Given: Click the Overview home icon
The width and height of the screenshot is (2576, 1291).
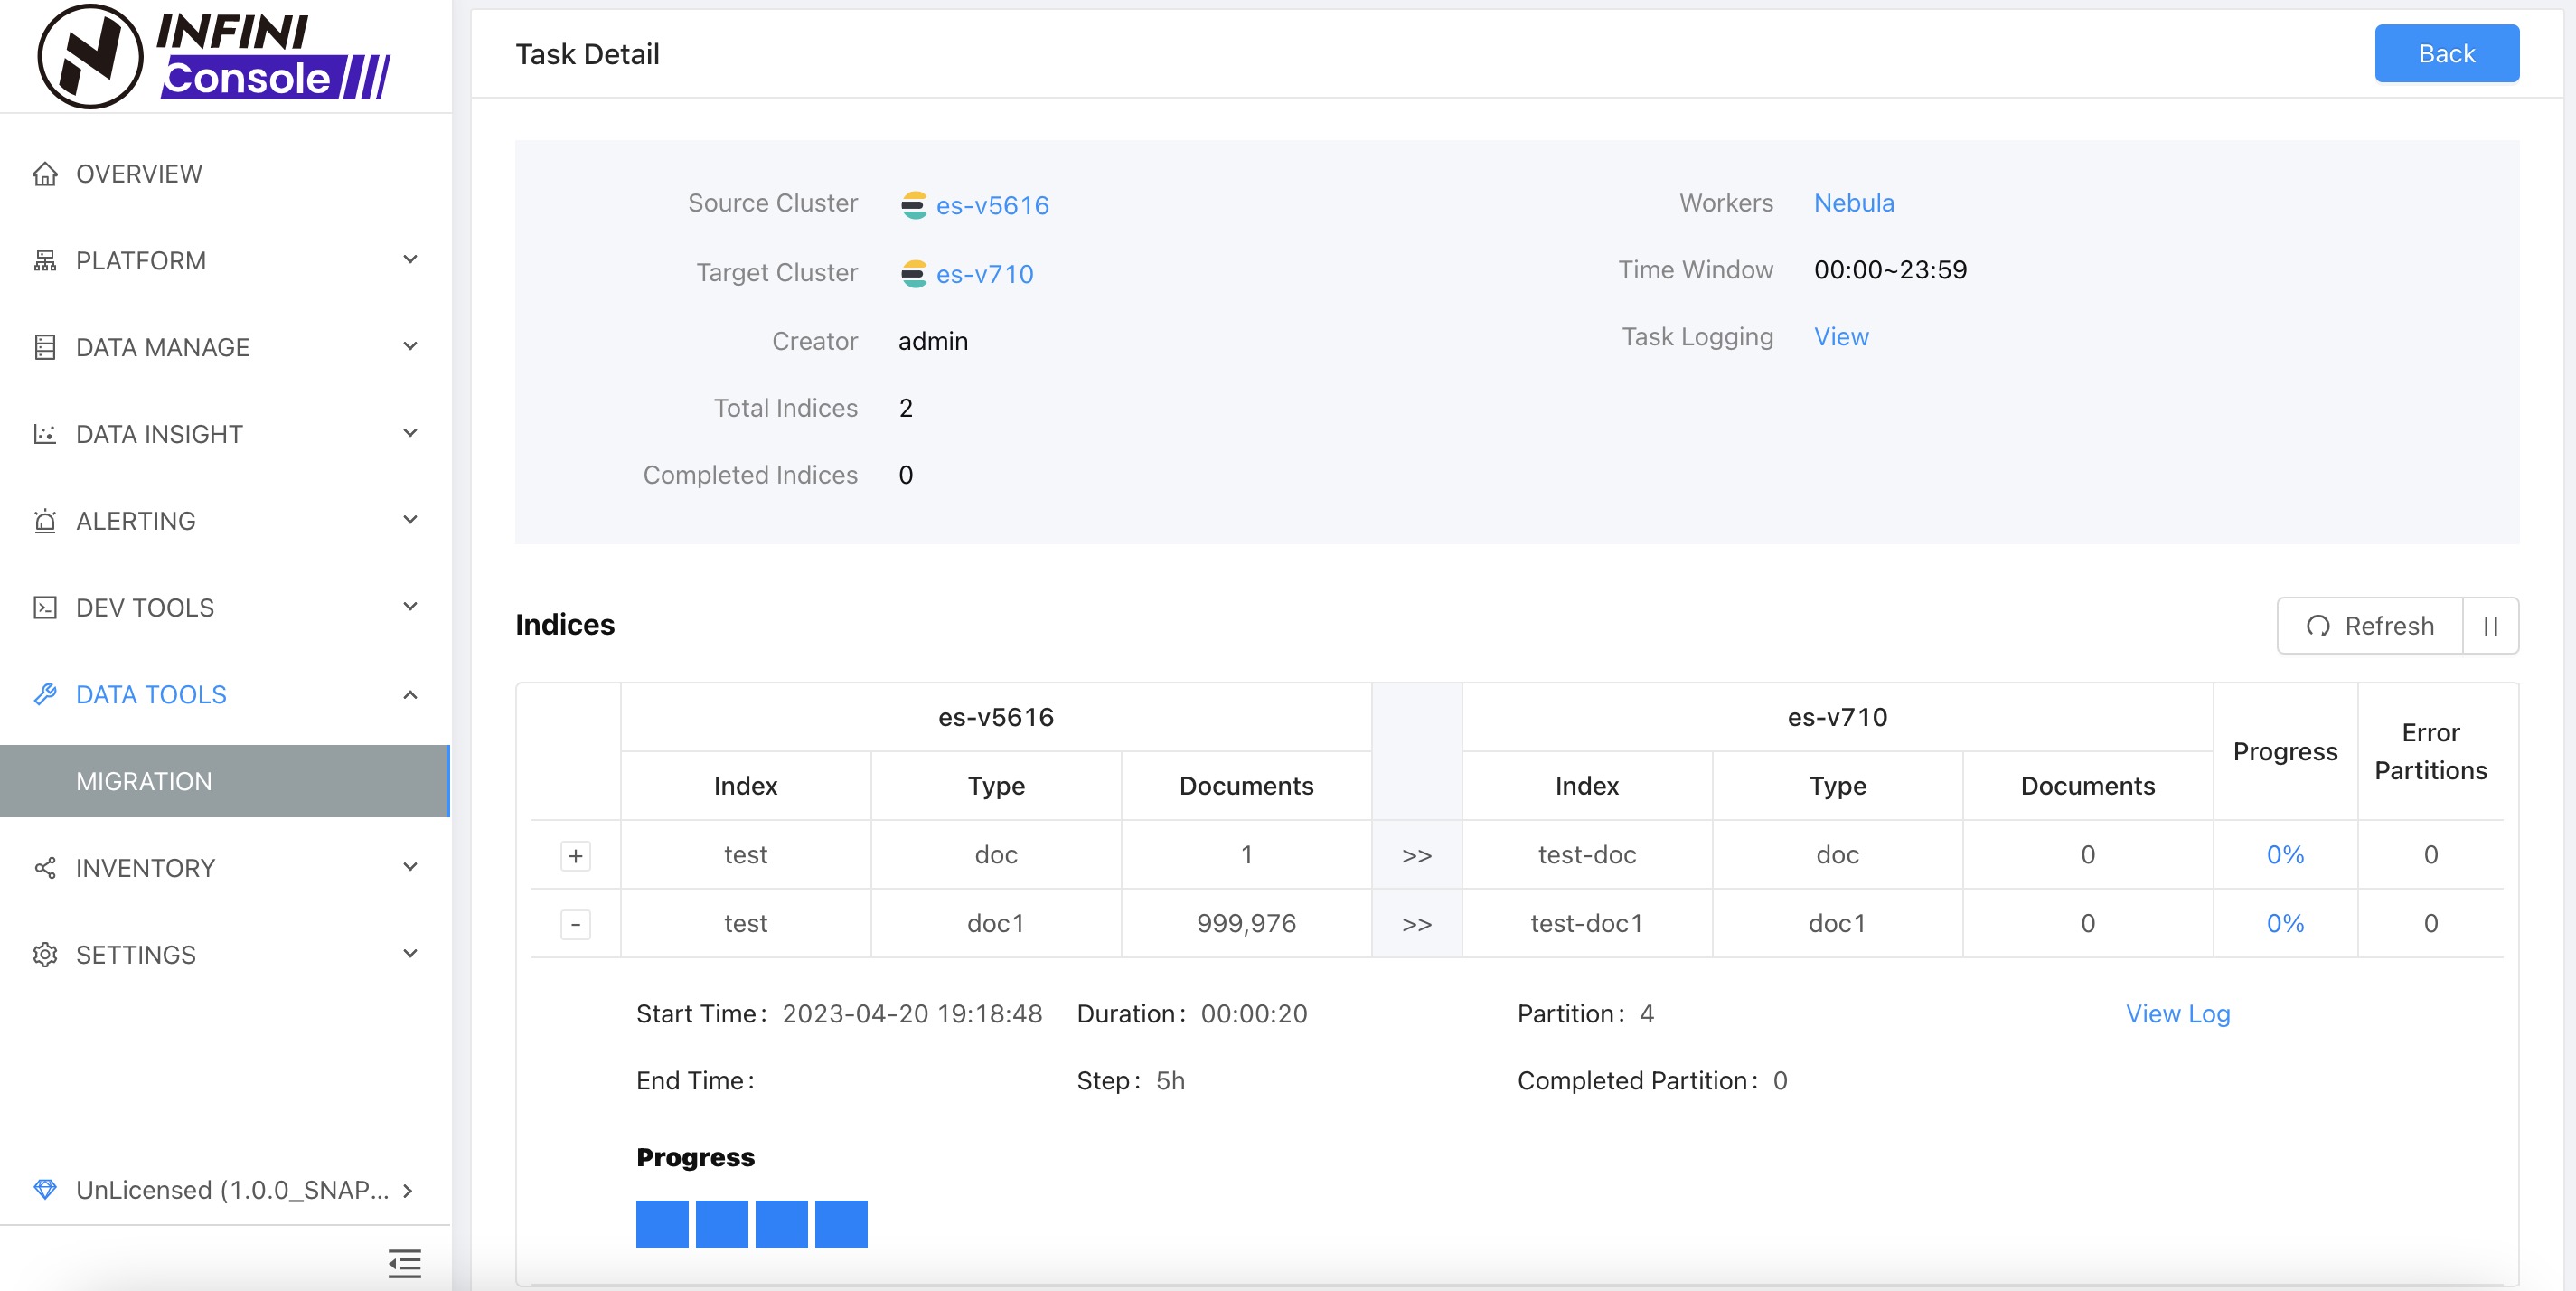Looking at the screenshot, I should (45, 174).
